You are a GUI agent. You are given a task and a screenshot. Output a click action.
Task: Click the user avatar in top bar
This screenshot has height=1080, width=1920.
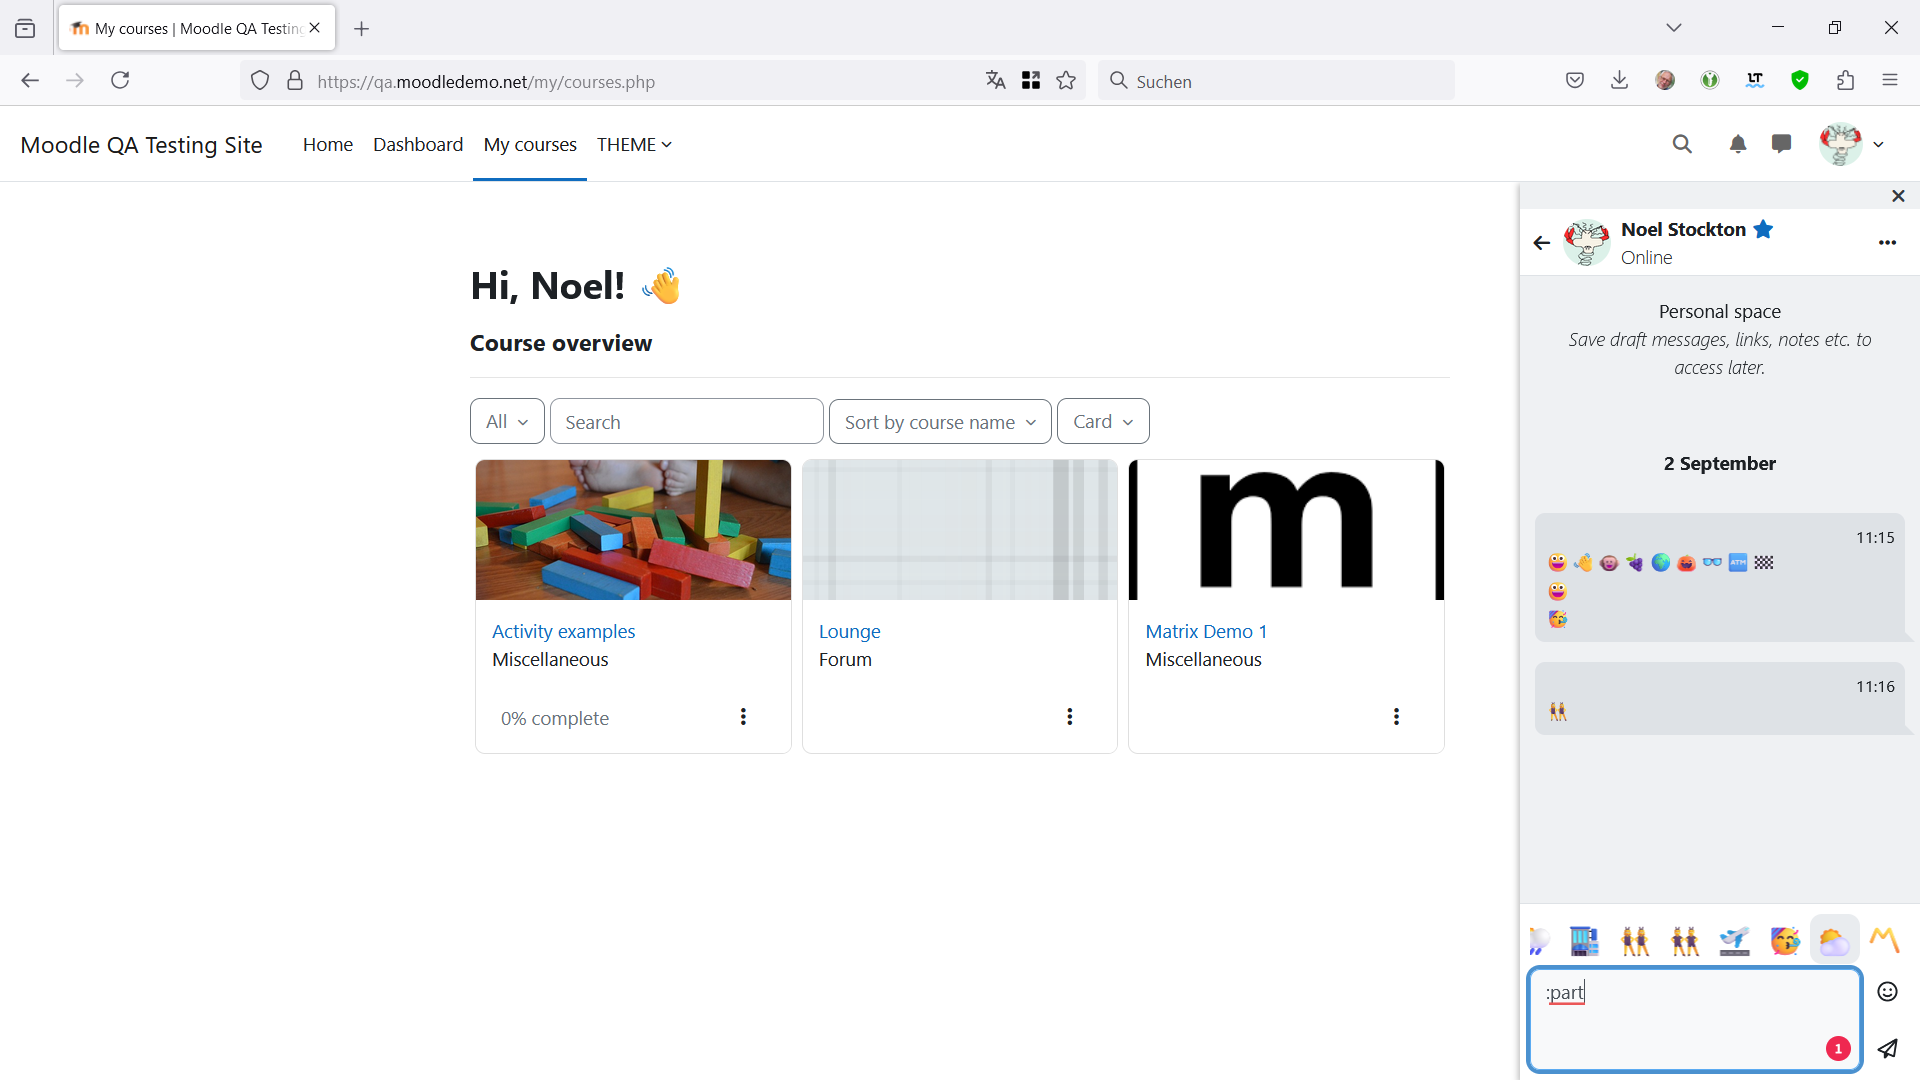(1840, 145)
